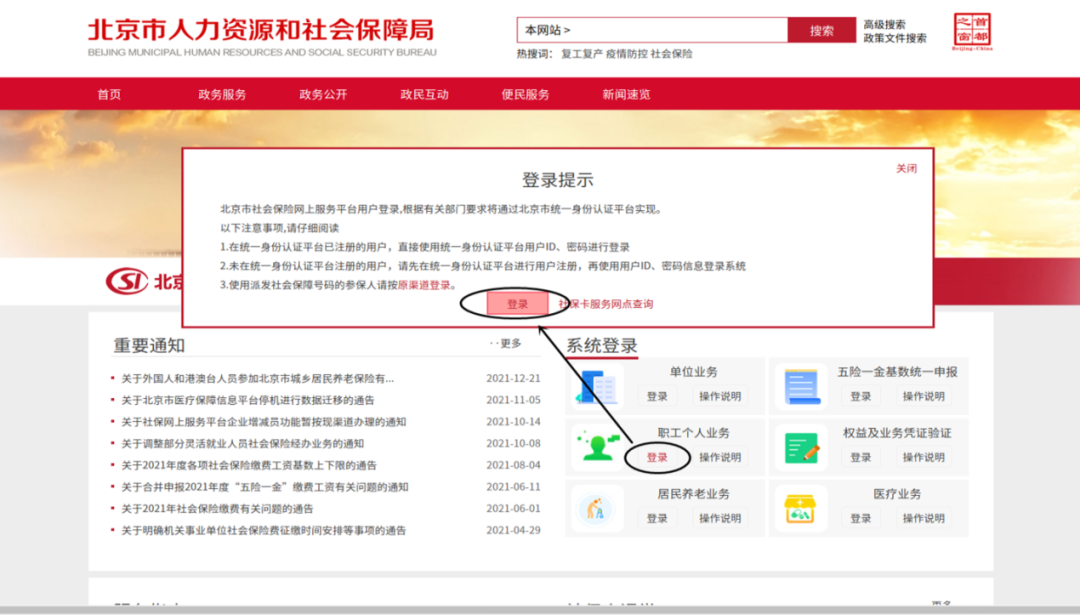Viewport: 1080px width, 615px height.
Task: Click the 北京市人力资源和社会保障局 site title
Action: click(261, 30)
